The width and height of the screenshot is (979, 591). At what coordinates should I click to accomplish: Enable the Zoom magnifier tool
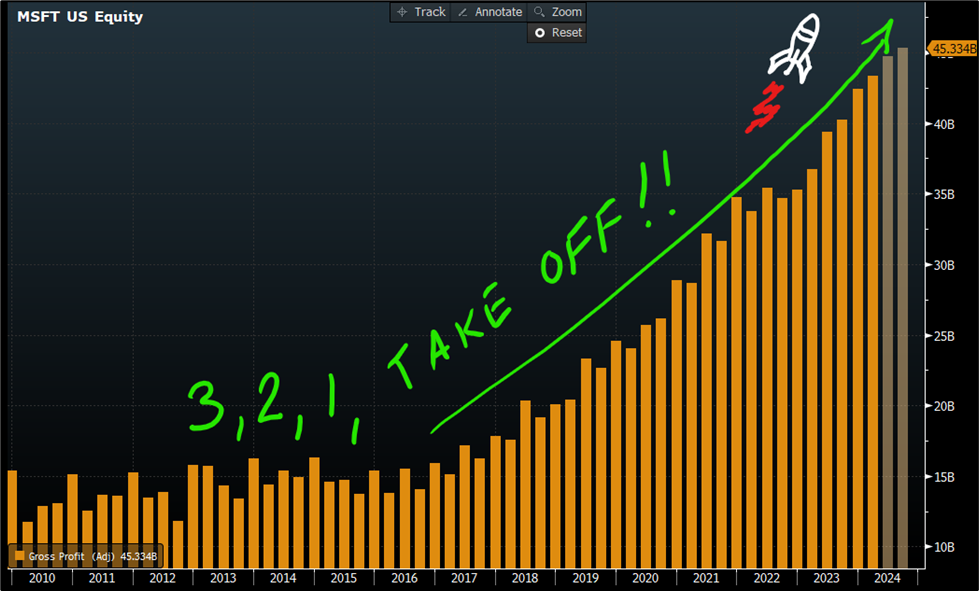(557, 12)
